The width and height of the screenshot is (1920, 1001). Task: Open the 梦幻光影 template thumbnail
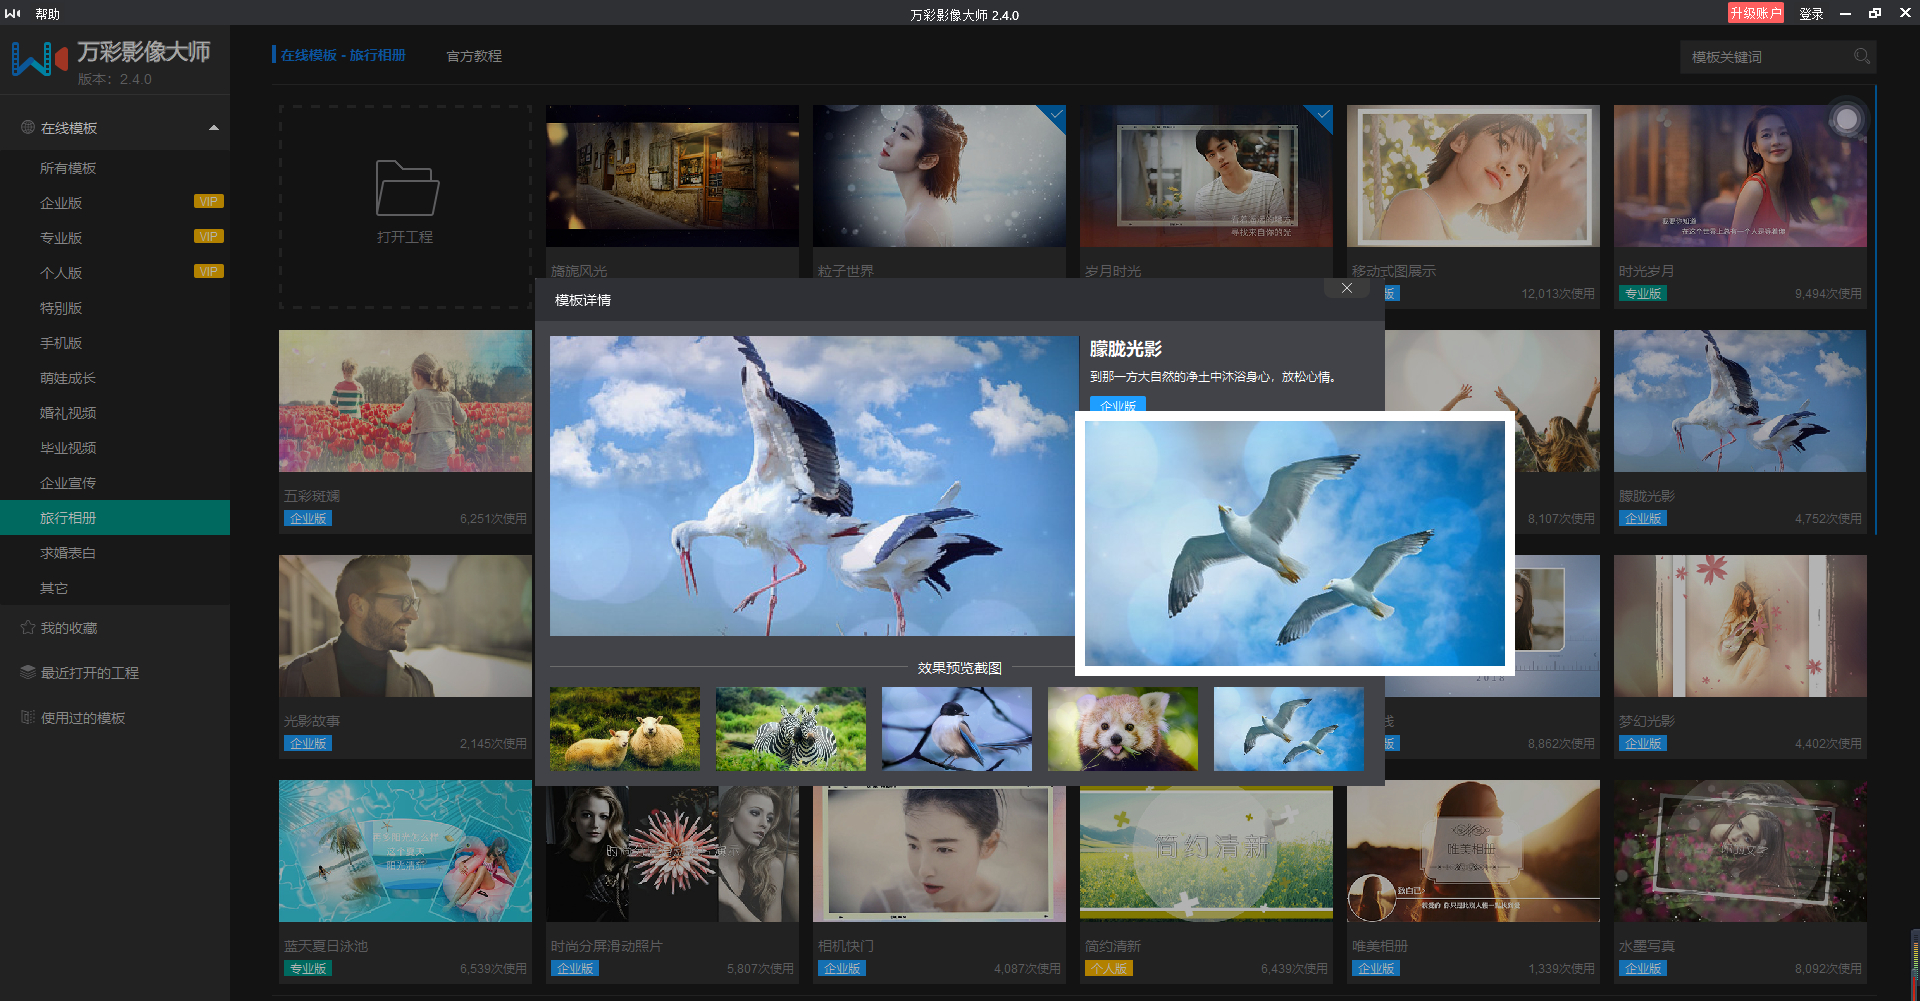pyautogui.click(x=1740, y=626)
